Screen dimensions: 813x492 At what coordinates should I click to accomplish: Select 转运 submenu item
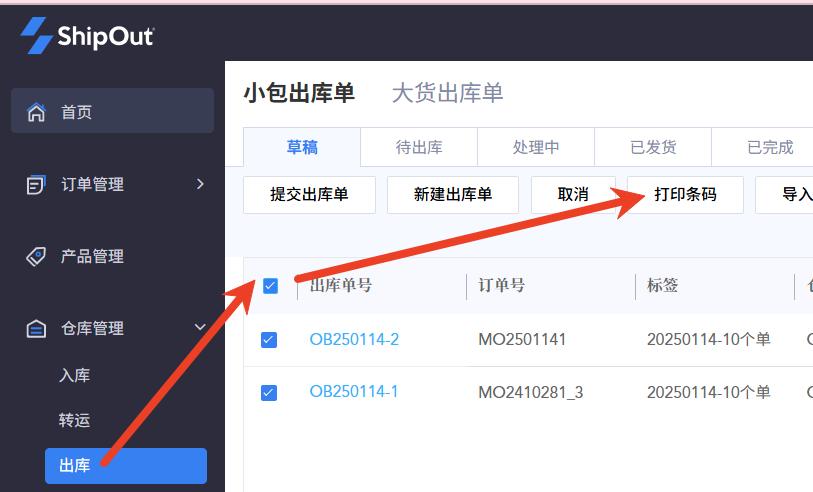75,419
